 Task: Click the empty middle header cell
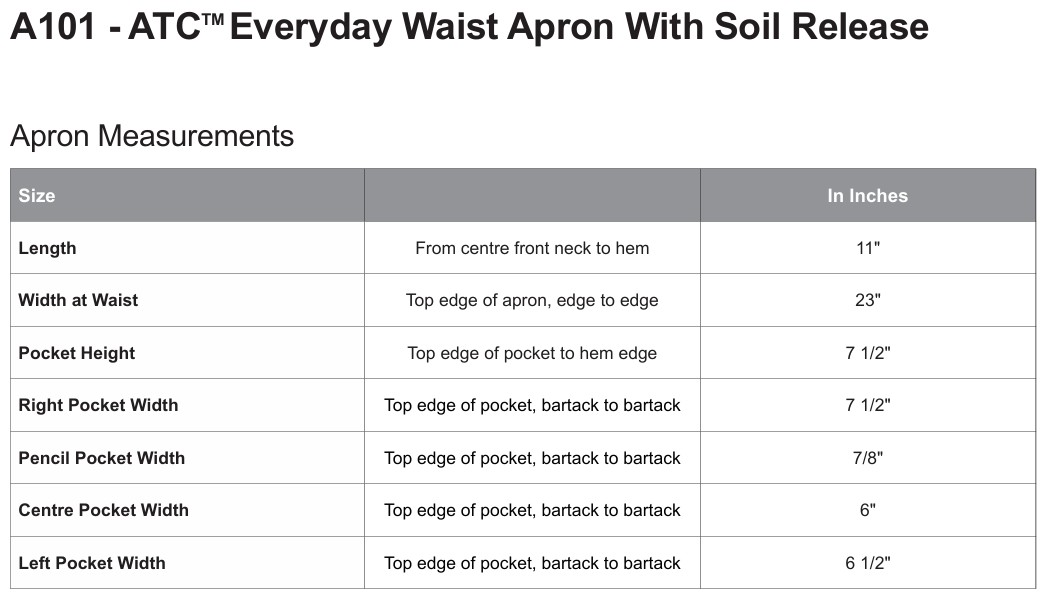pyautogui.click(x=532, y=196)
